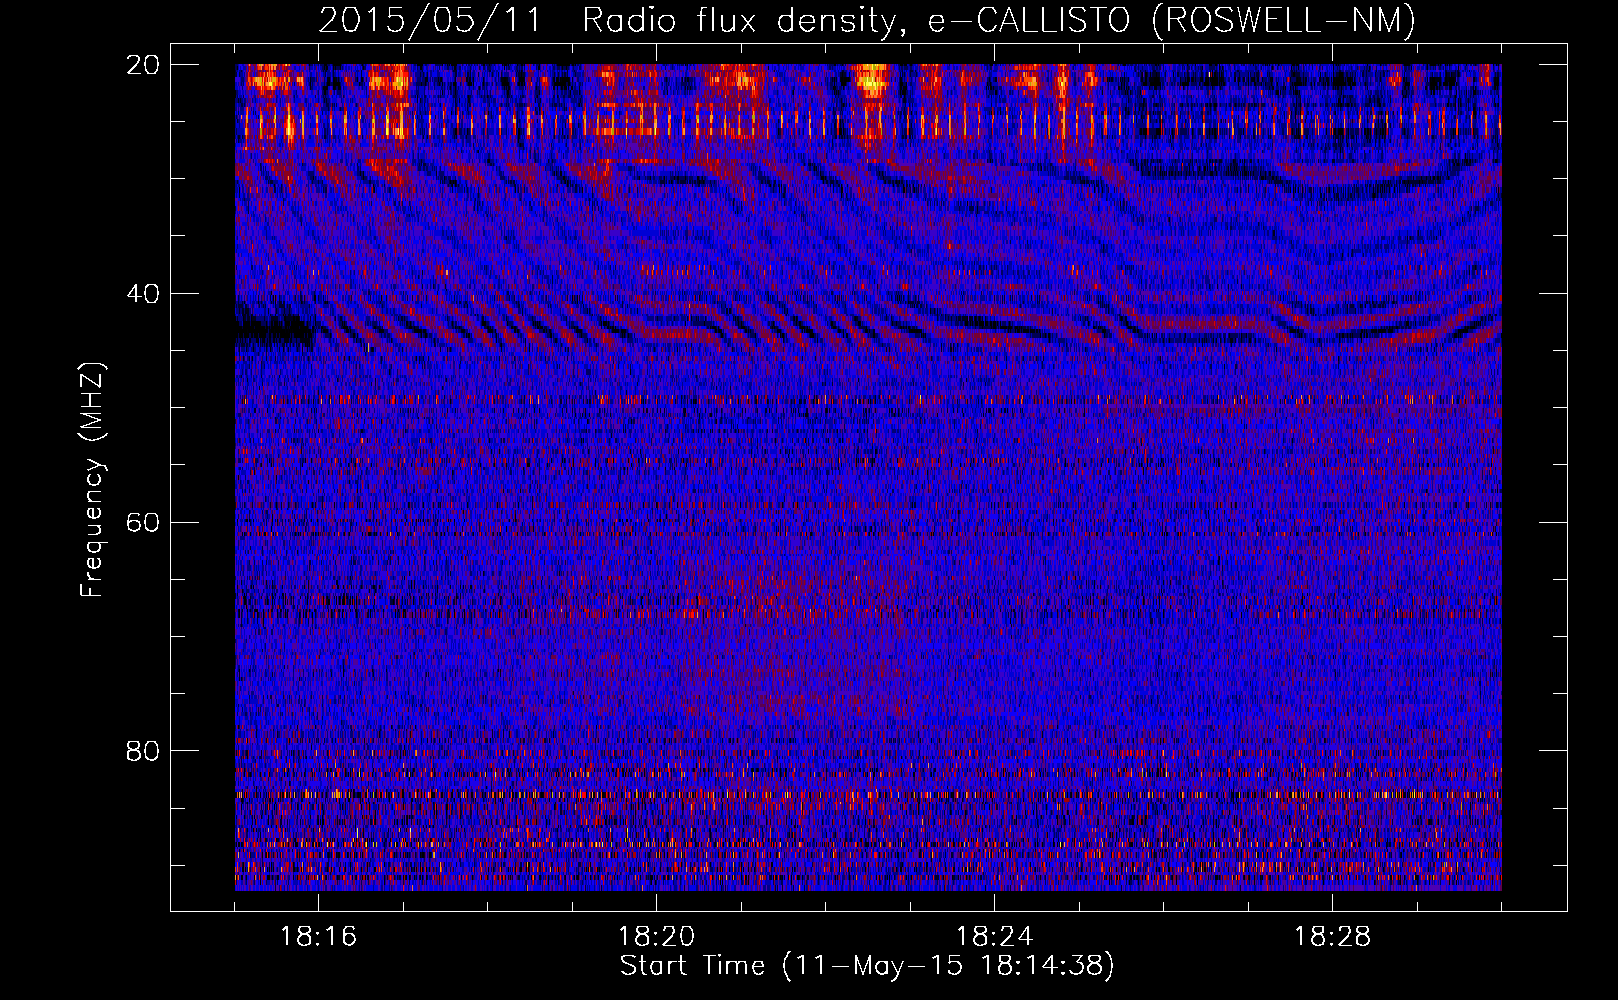Click the frequency tick label '80'

coord(144,751)
